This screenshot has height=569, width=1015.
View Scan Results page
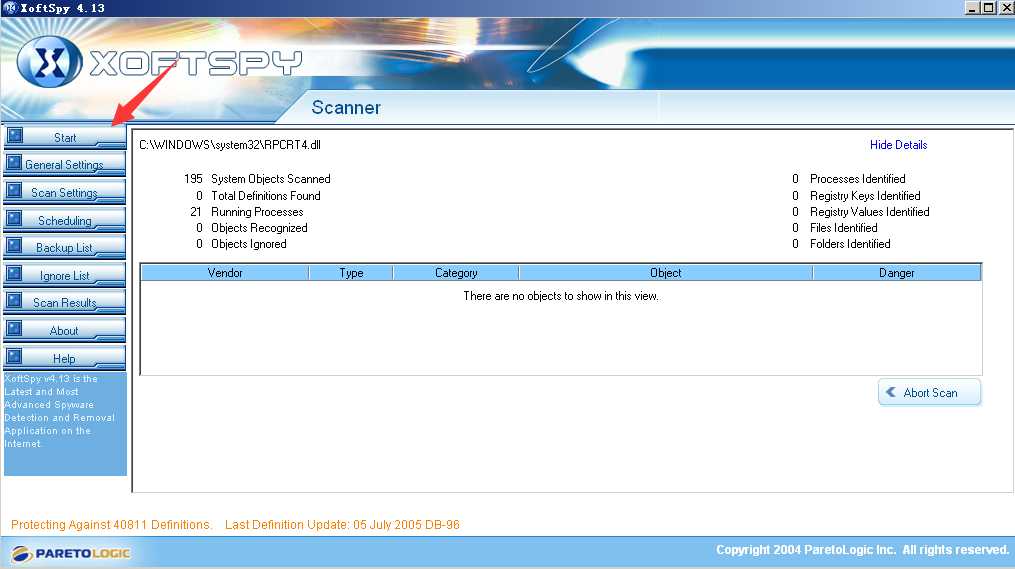[65, 303]
